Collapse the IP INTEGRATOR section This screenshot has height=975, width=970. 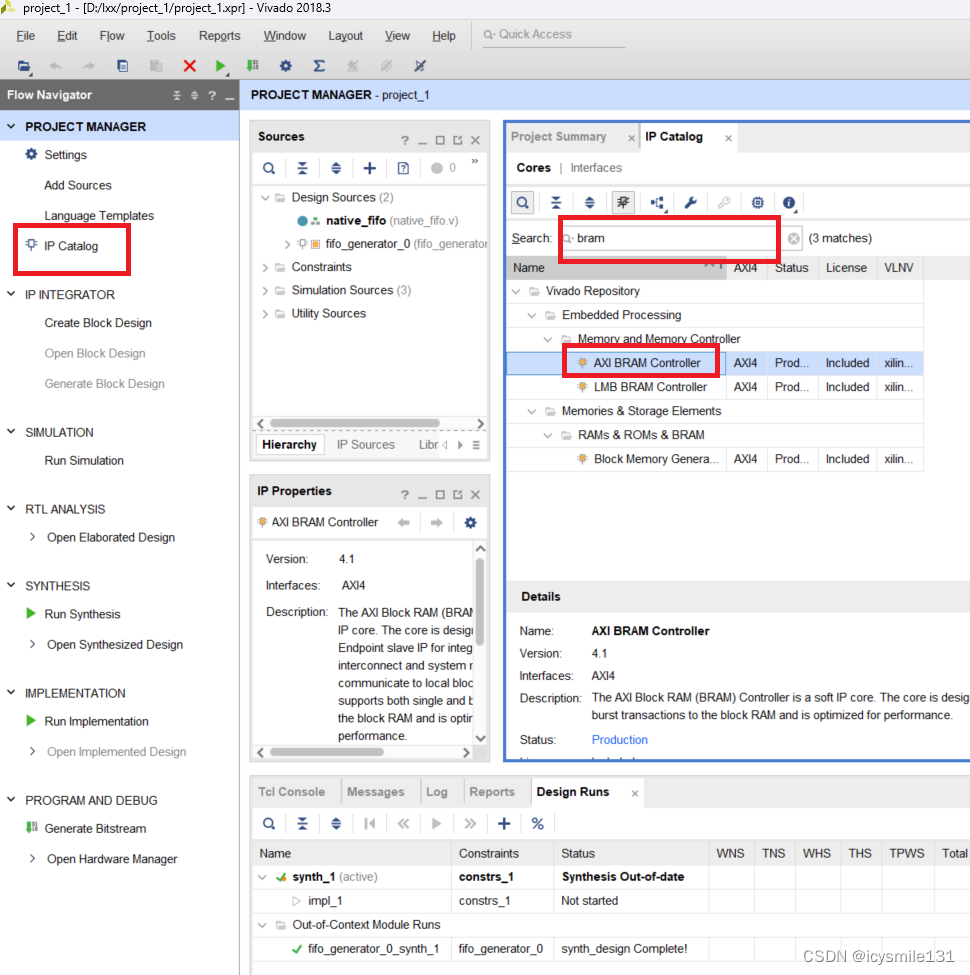click(x=11, y=294)
